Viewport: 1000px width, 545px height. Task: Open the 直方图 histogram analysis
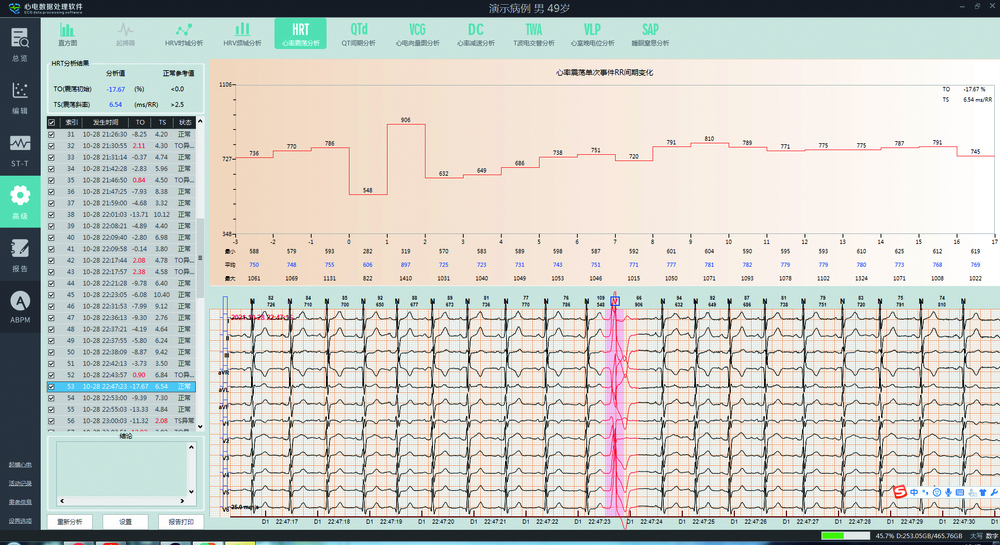click(x=67, y=35)
